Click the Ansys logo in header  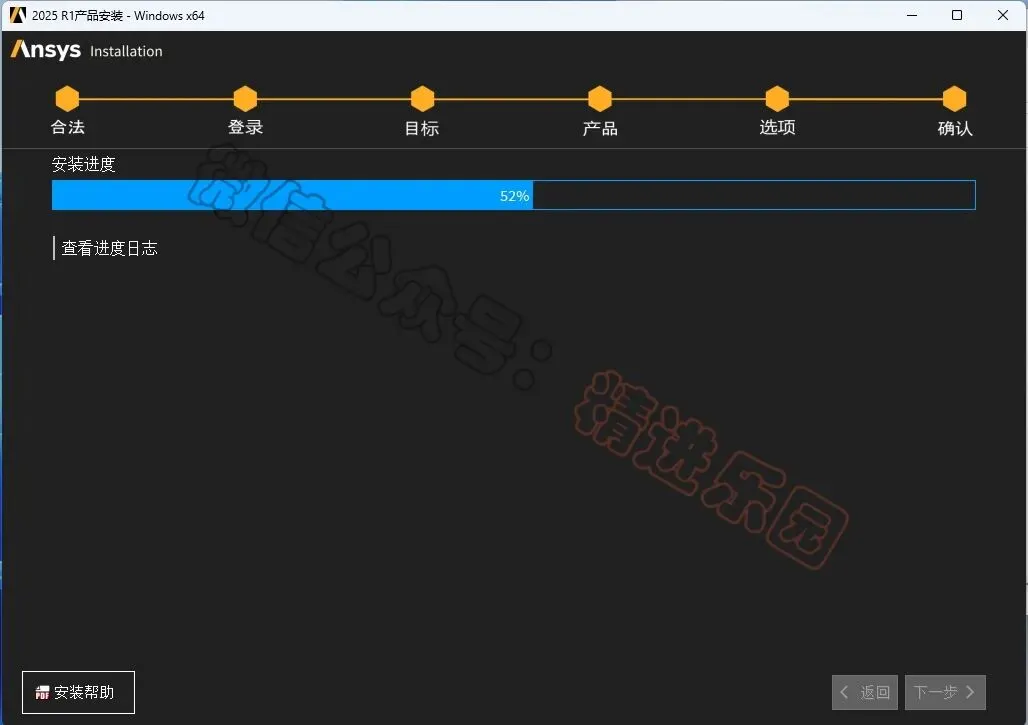[46, 50]
